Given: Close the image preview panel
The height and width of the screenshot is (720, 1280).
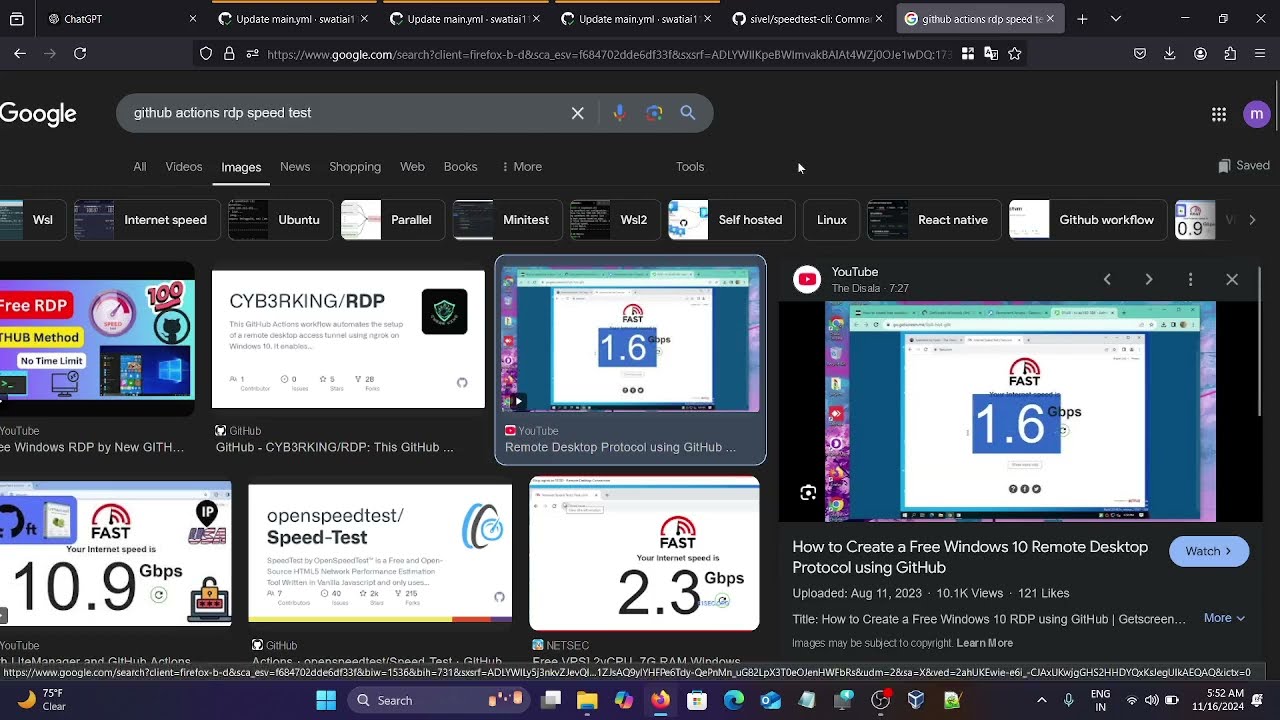Looking at the screenshot, I should [1232, 280].
